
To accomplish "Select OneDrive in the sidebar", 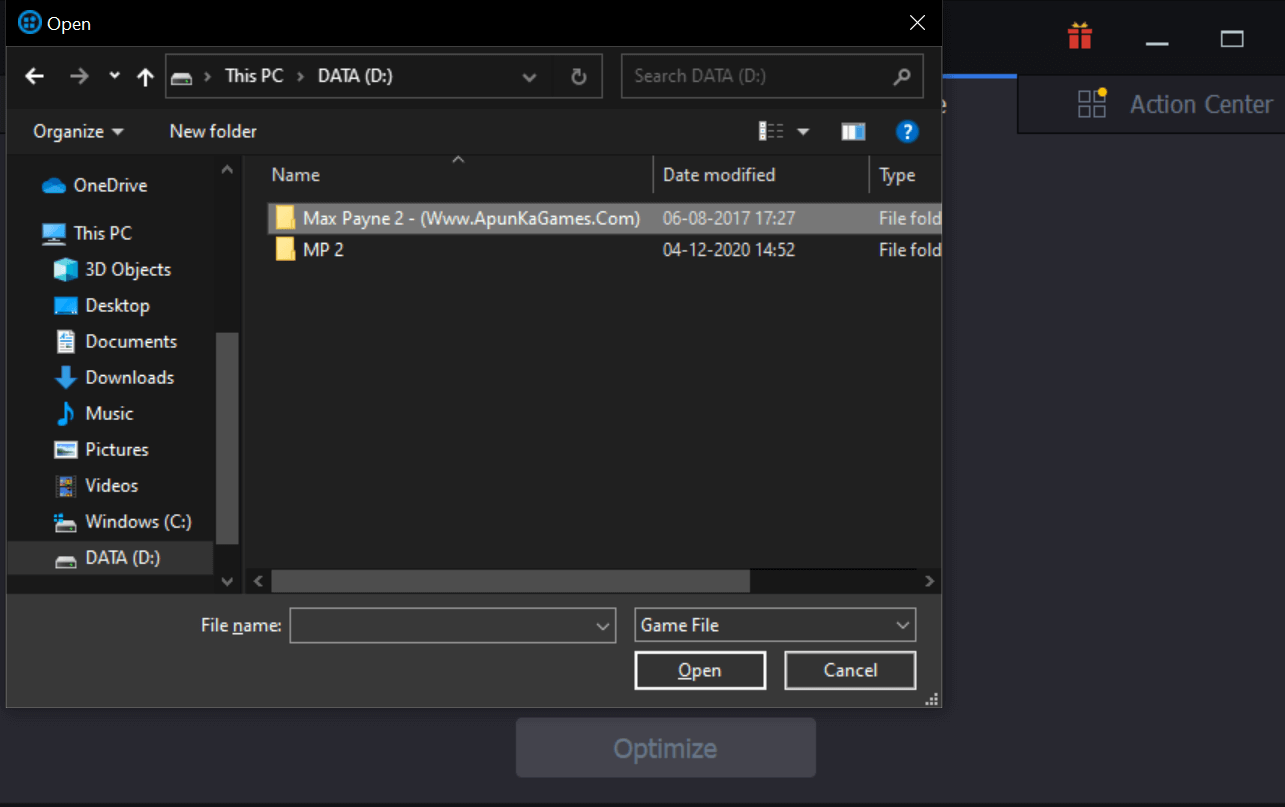I will (x=108, y=185).
